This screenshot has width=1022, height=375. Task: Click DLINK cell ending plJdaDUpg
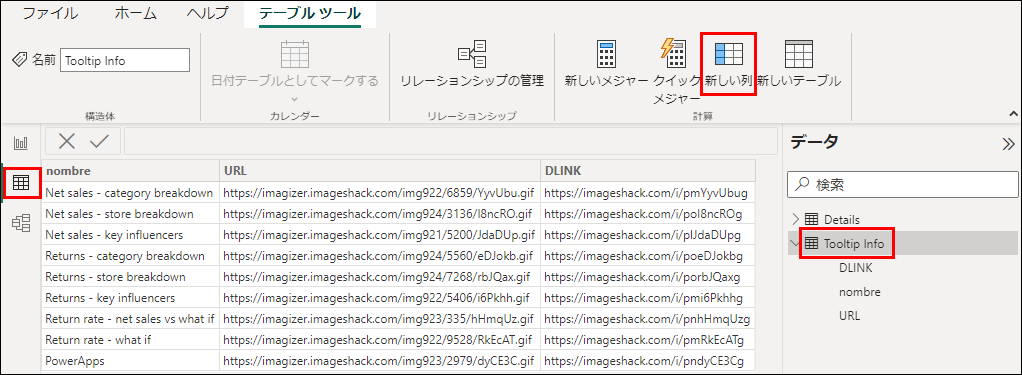pos(648,234)
